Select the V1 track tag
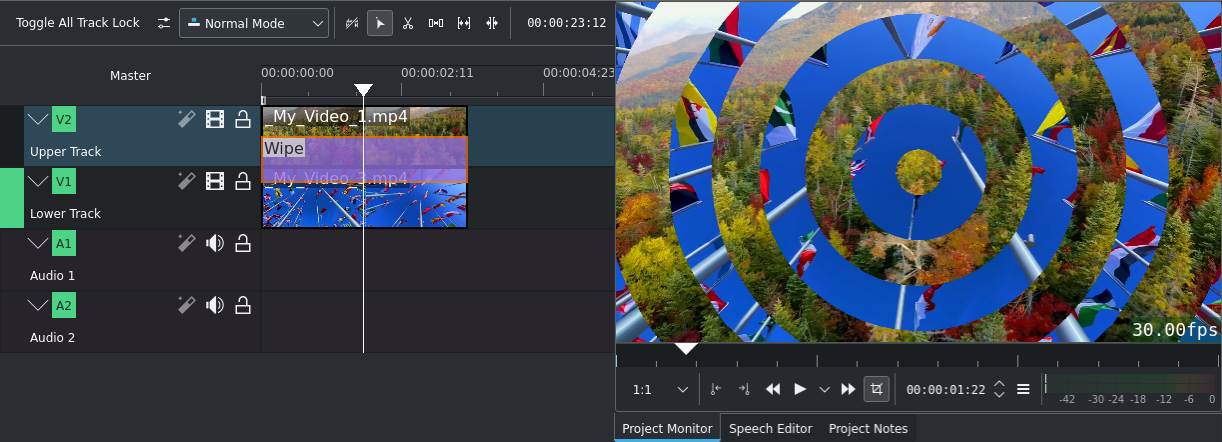The image size is (1222, 442). (64, 181)
